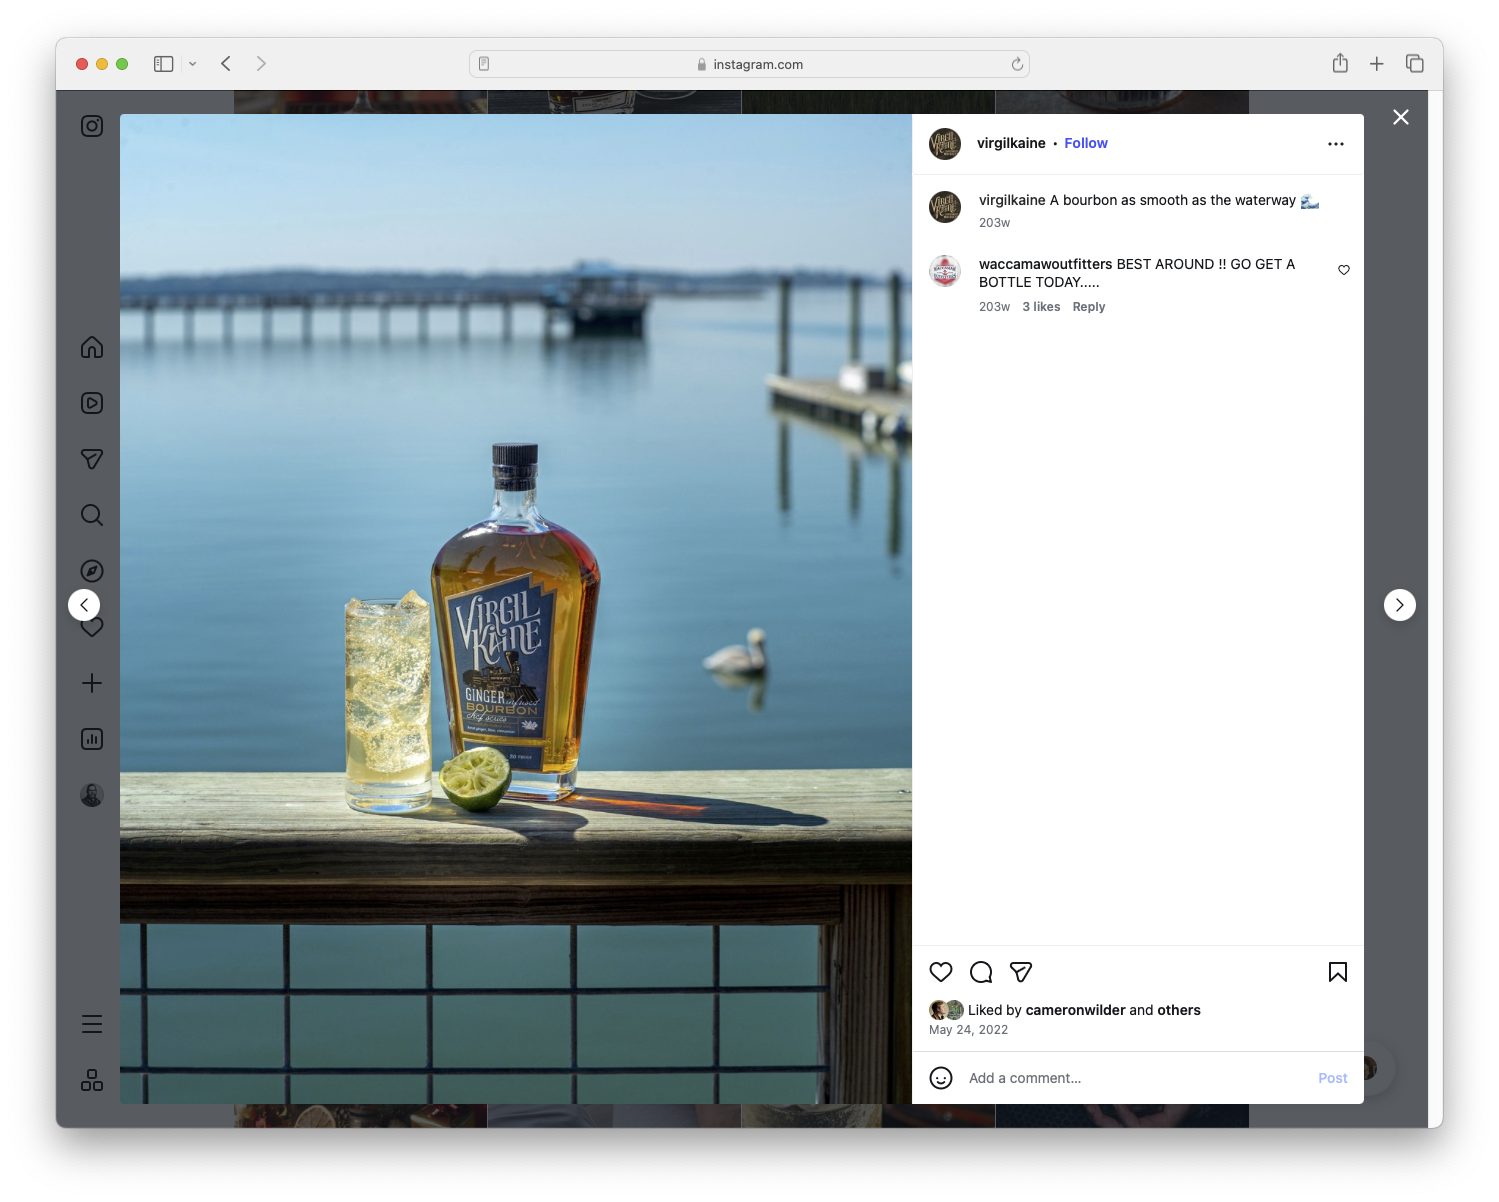
Task: Open waccamawoutfitters profile link
Action: click(1046, 264)
